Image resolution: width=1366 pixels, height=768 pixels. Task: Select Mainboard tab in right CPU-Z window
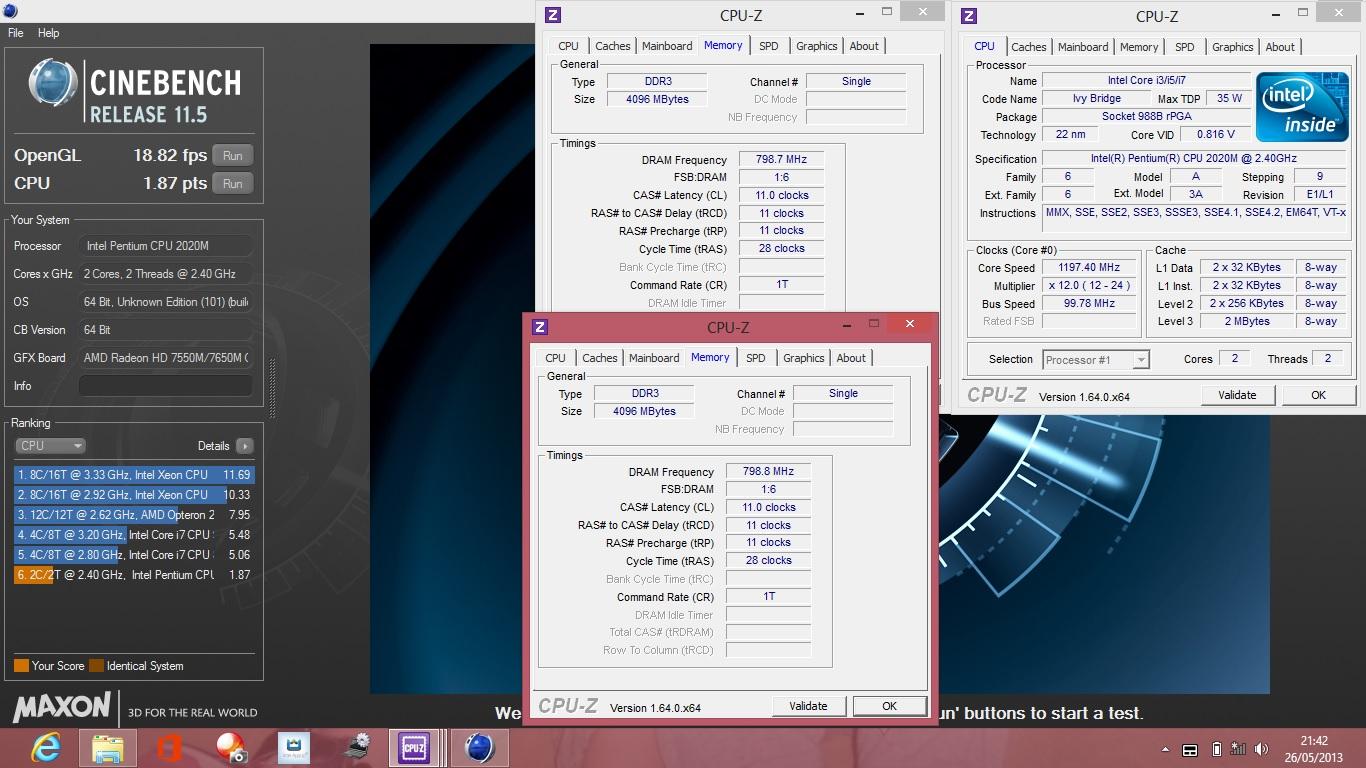coord(1083,47)
